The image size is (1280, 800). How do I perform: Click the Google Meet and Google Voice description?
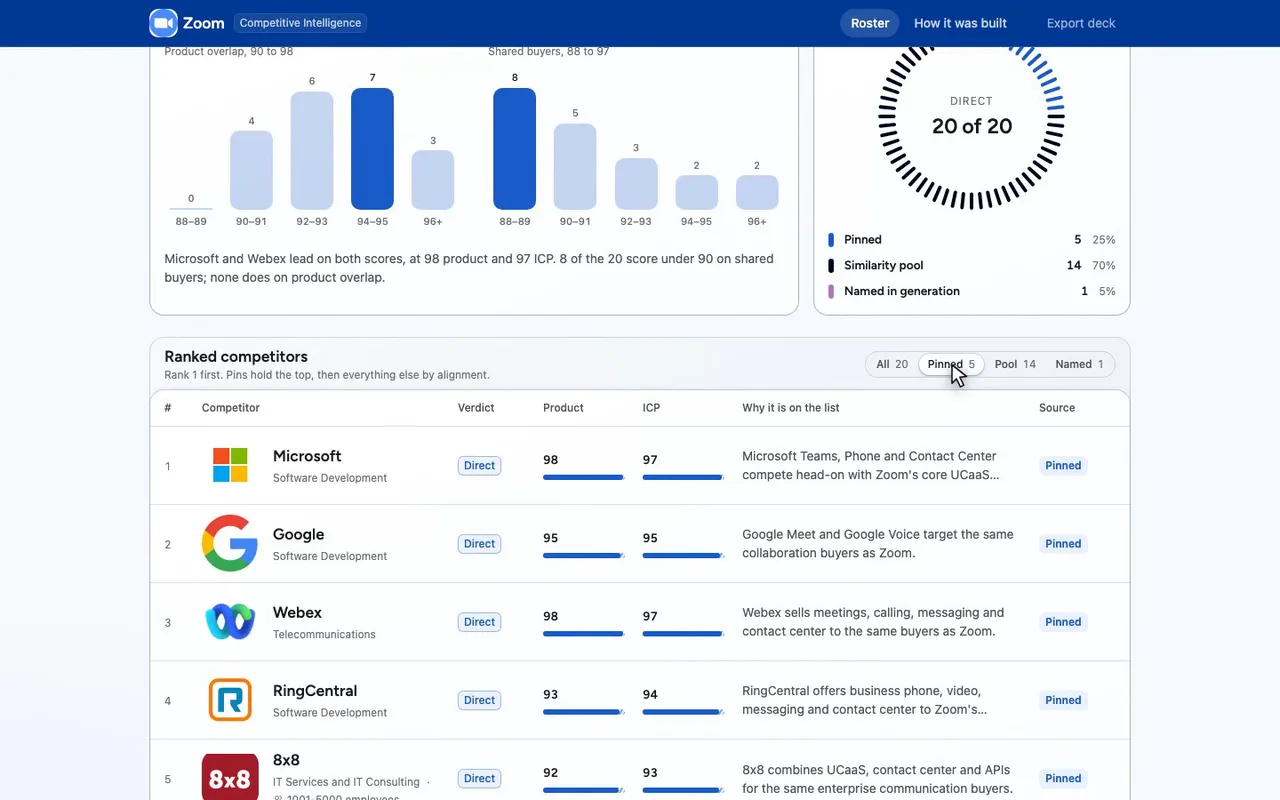[878, 544]
